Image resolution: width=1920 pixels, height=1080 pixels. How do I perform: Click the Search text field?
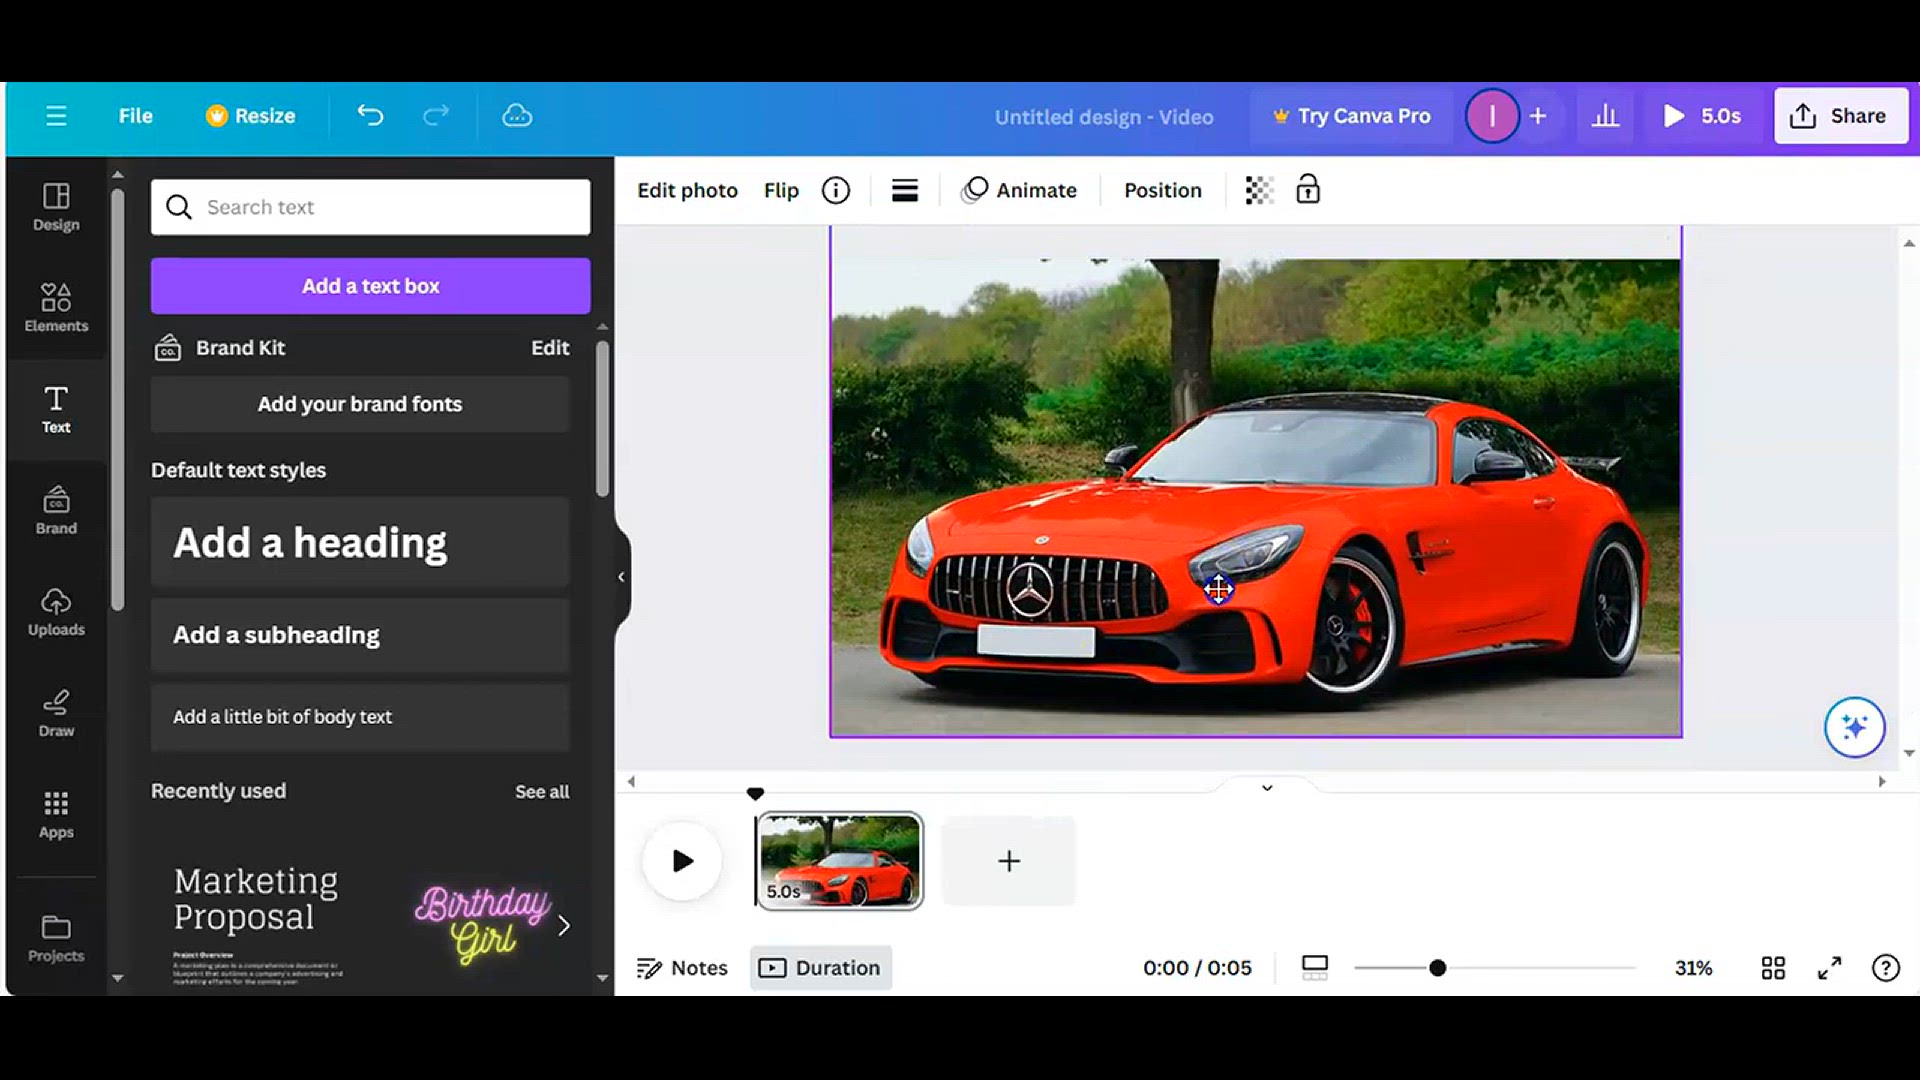370,207
